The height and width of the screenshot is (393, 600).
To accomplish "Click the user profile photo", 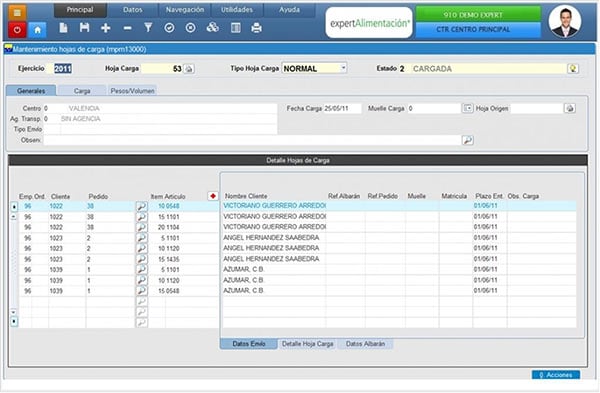I will click(x=565, y=21).
